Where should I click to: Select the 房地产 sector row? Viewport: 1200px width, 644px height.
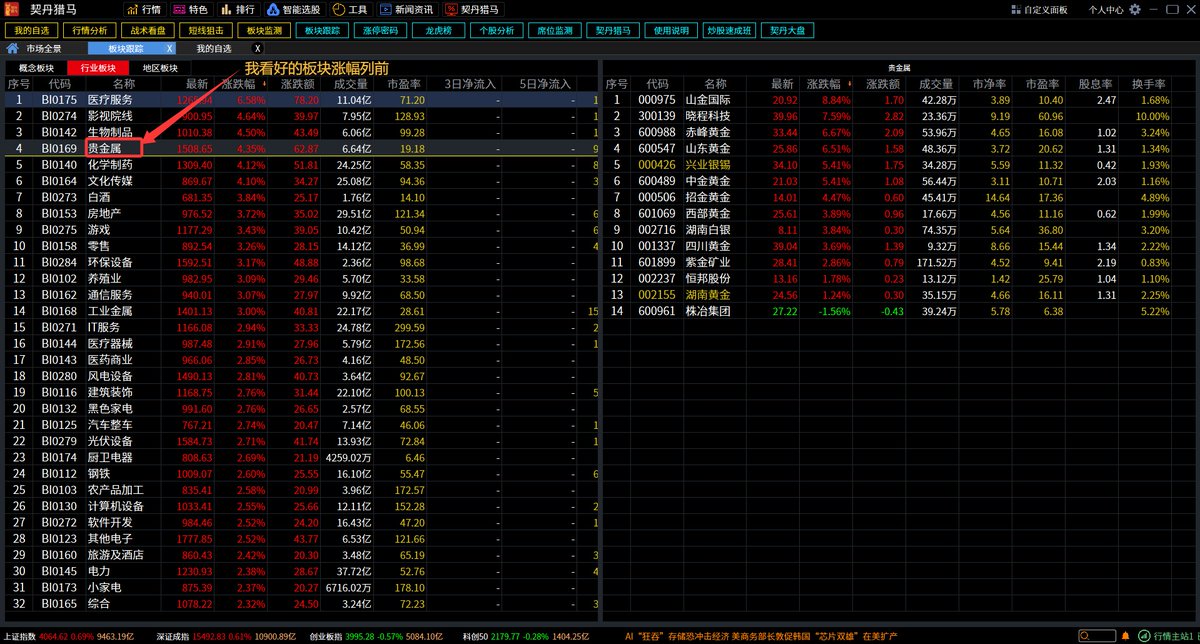point(300,213)
